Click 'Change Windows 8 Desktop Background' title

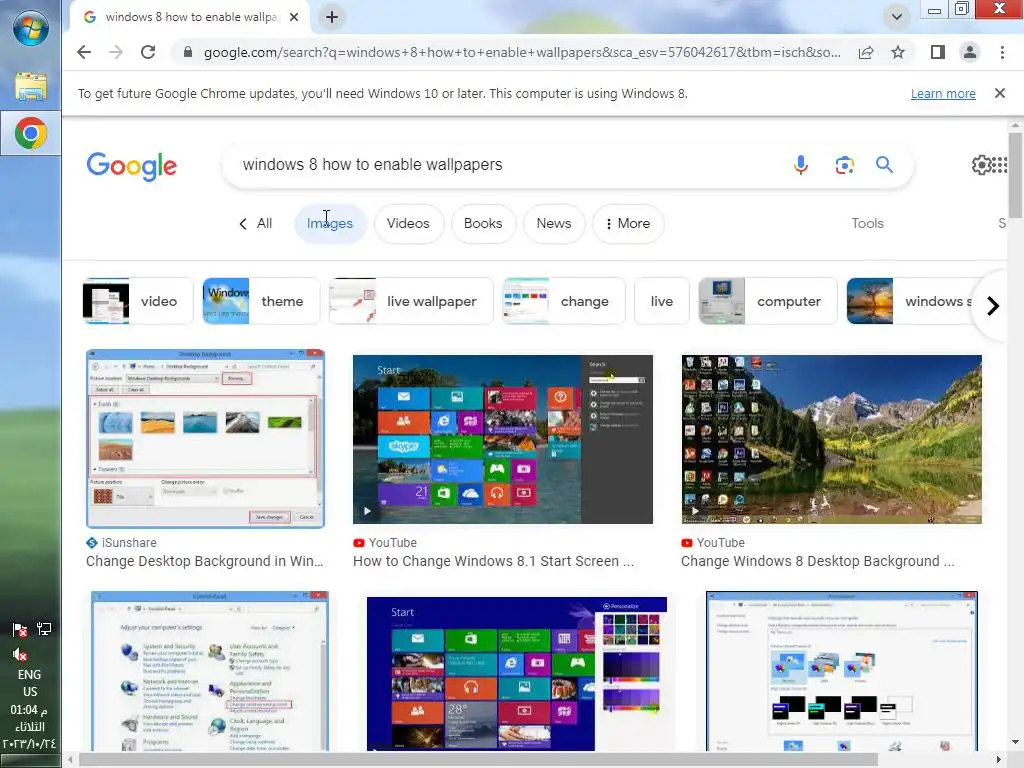[x=818, y=562]
